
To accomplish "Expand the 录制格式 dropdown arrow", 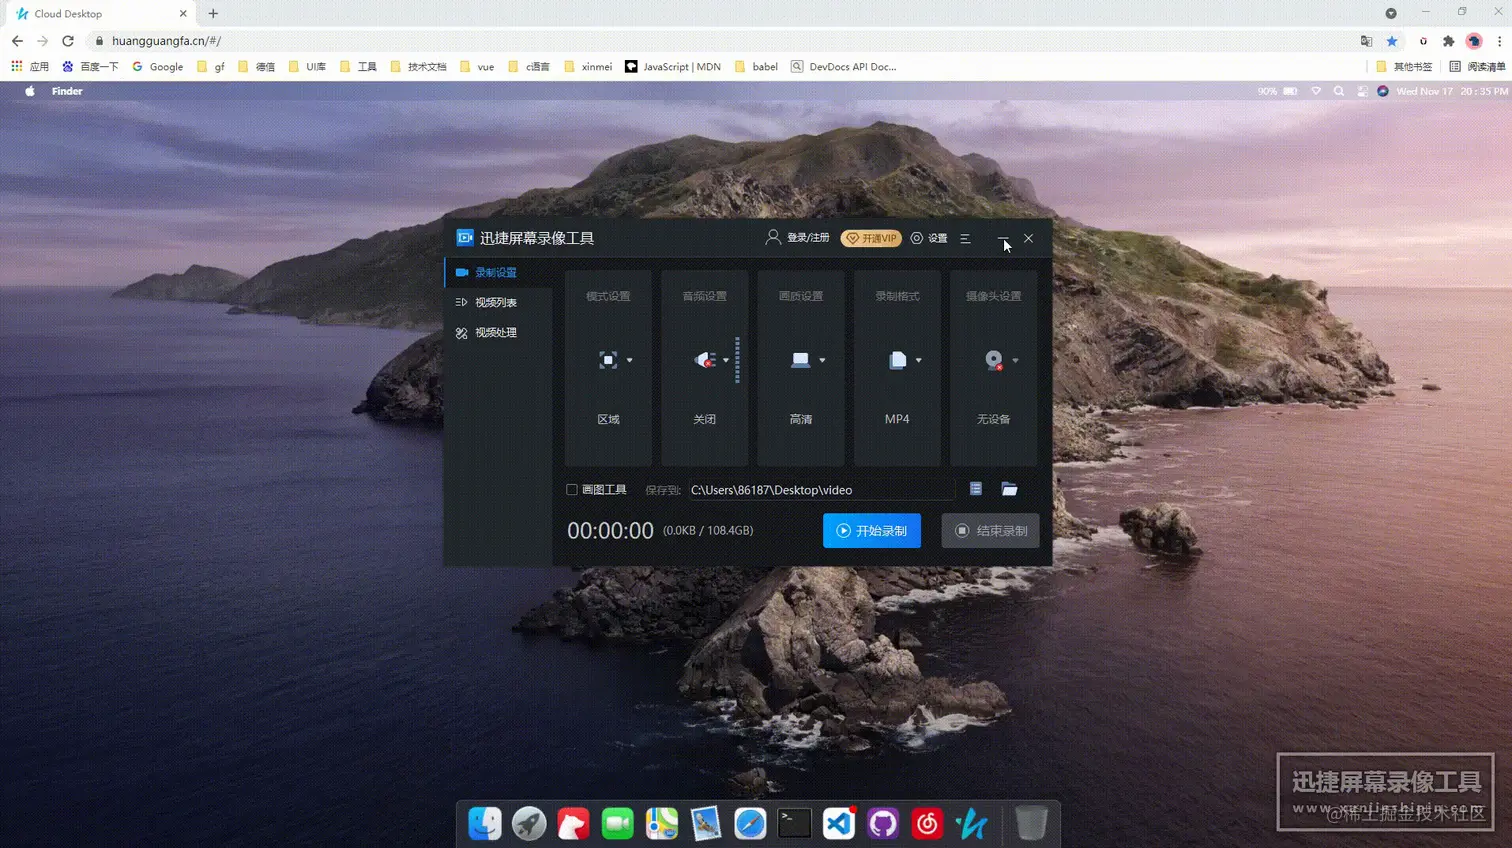I will 919,360.
